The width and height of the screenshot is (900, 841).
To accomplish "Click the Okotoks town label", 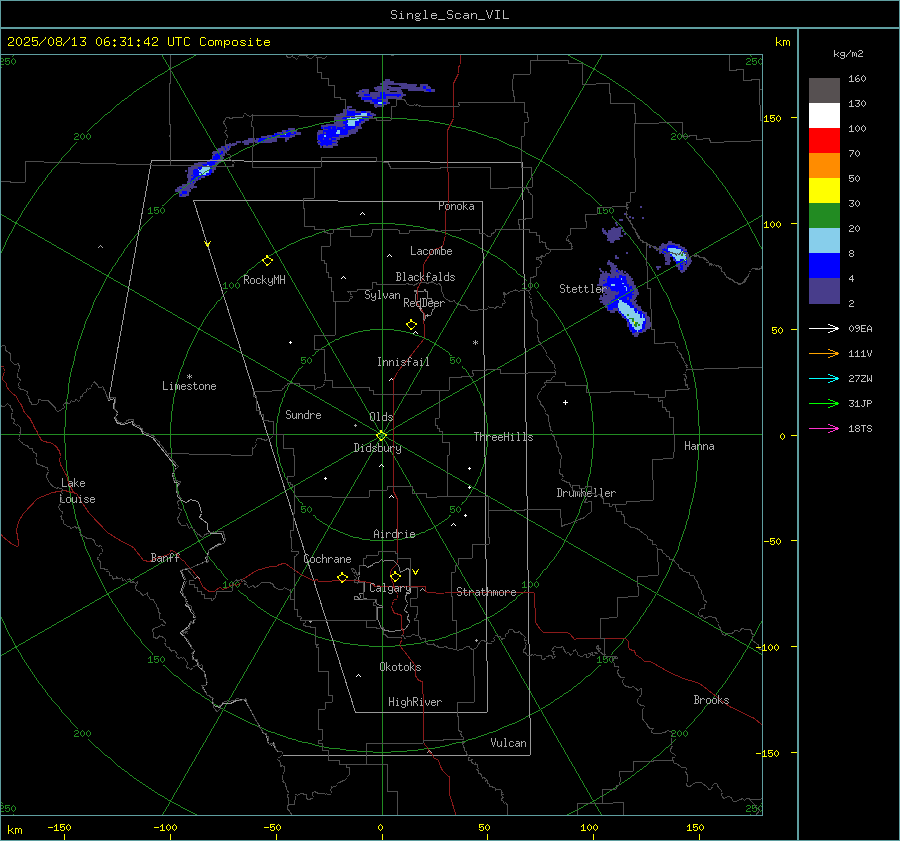I will pos(400,667).
